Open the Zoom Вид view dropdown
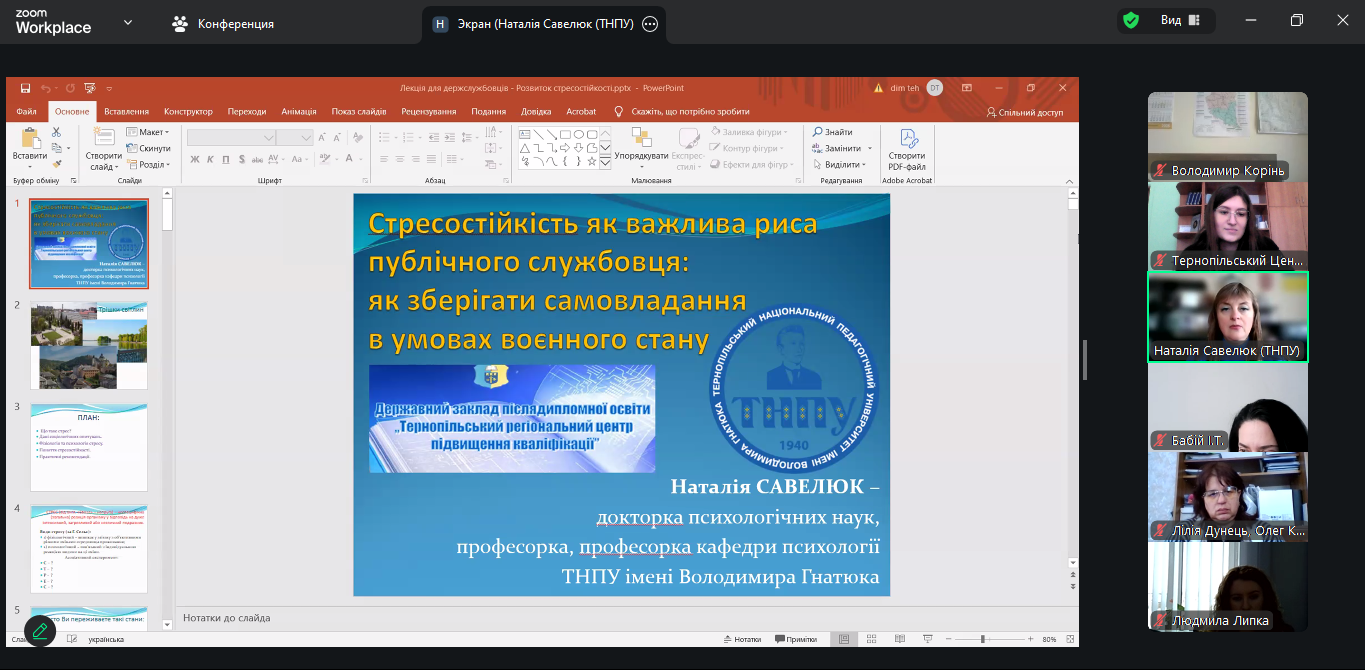Screen dimensions: 1365x670 [x=1179, y=21]
